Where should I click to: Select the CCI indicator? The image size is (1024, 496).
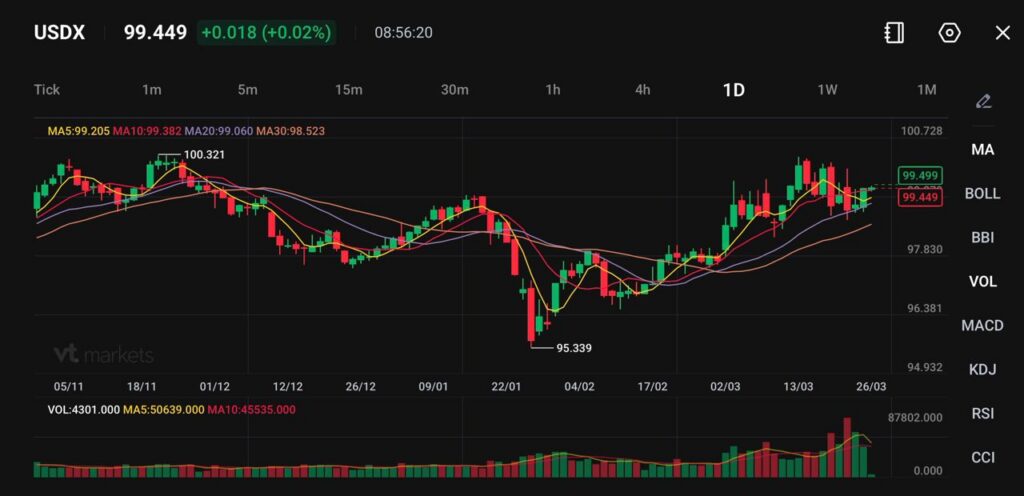(982, 457)
